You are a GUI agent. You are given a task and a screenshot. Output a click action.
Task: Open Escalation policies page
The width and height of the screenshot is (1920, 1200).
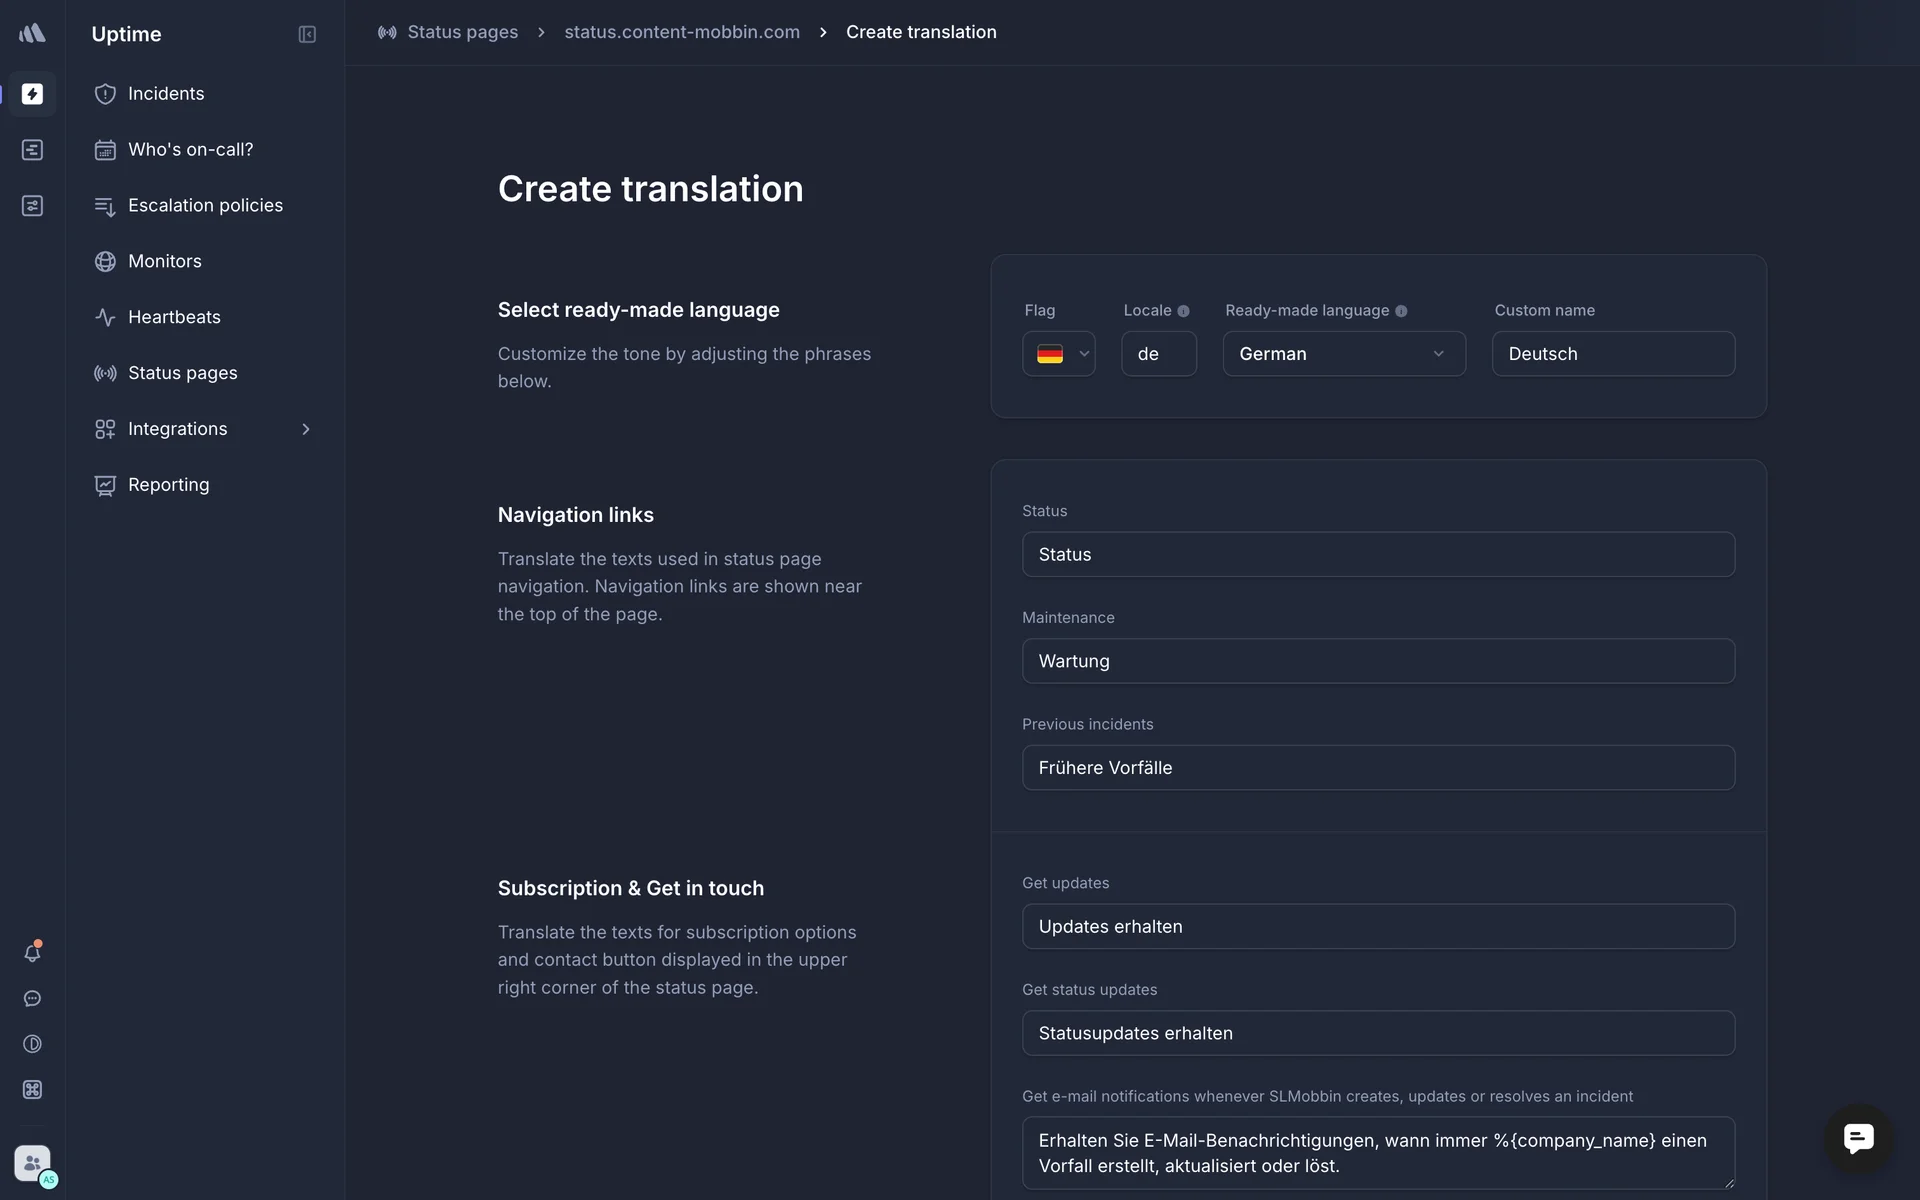click(x=205, y=205)
